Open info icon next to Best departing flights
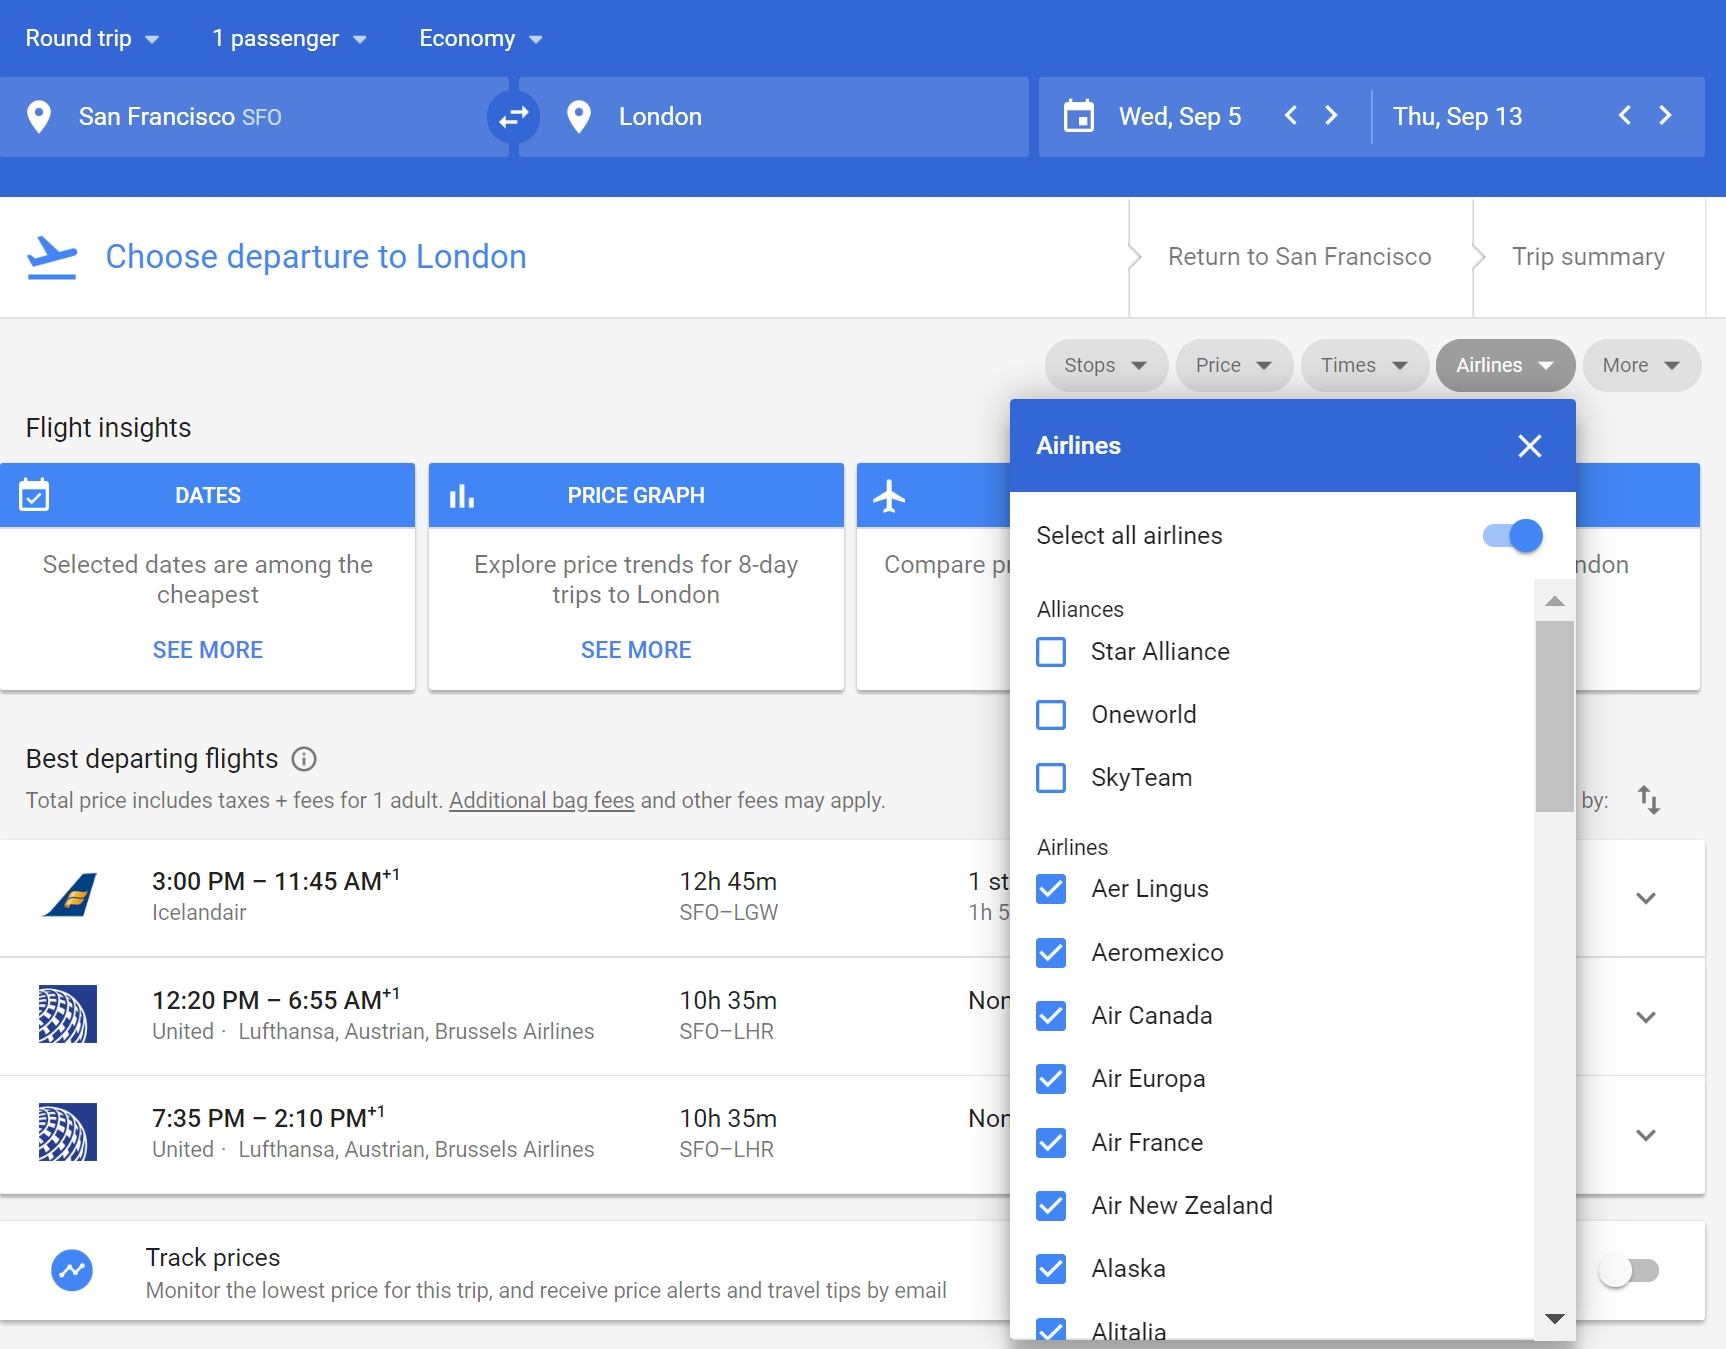The width and height of the screenshot is (1726, 1349). (x=304, y=759)
